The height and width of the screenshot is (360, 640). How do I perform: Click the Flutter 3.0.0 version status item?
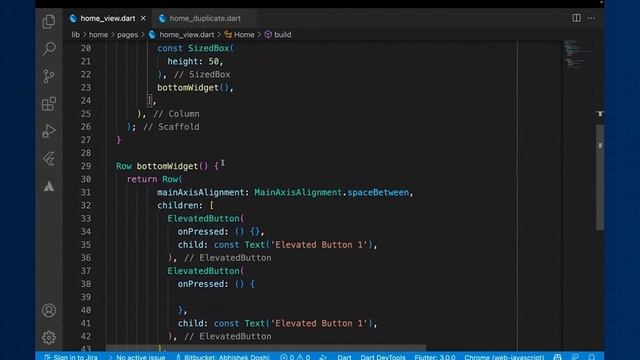[x=435, y=357]
